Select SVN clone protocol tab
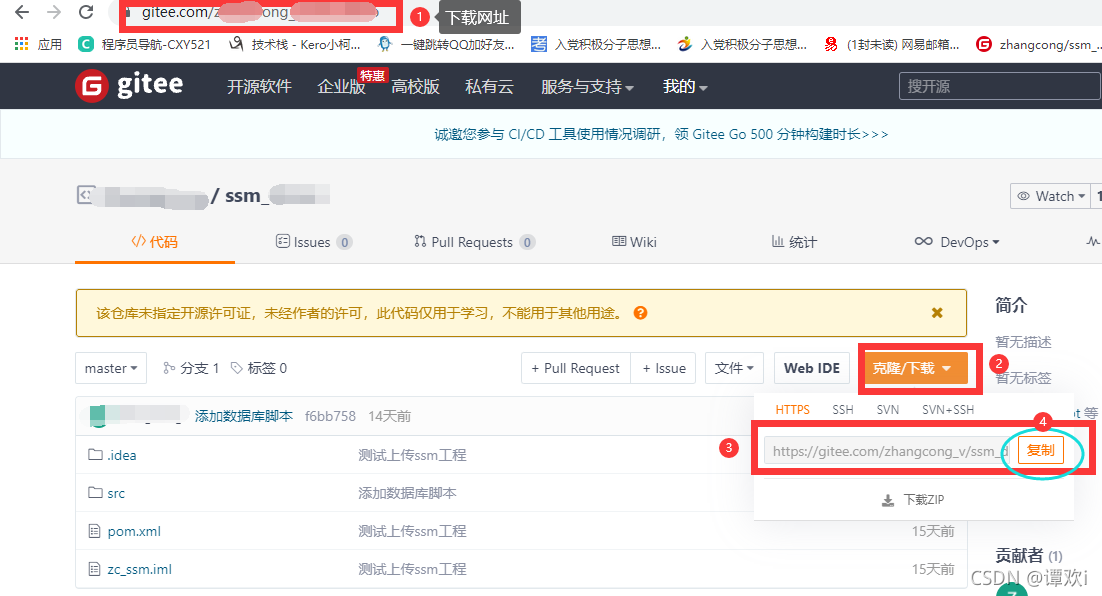The width and height of the screenshot is (1102, 596). tap(888, 410)
